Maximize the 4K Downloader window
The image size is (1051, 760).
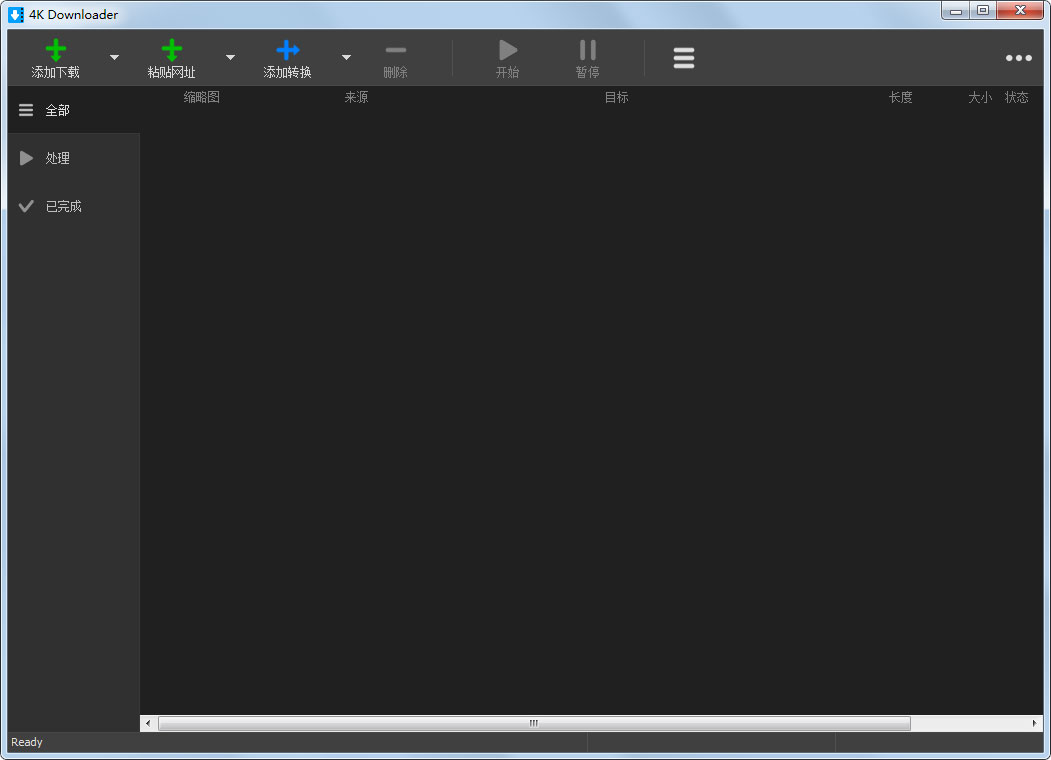(983, 10)
